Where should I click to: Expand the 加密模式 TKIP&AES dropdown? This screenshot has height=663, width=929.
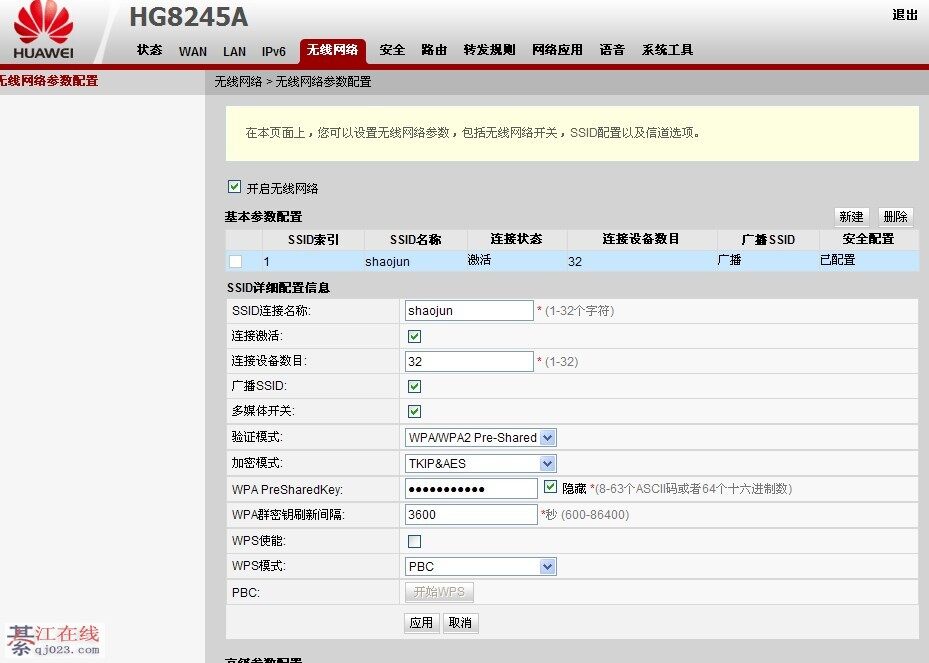tap(480, 463)
